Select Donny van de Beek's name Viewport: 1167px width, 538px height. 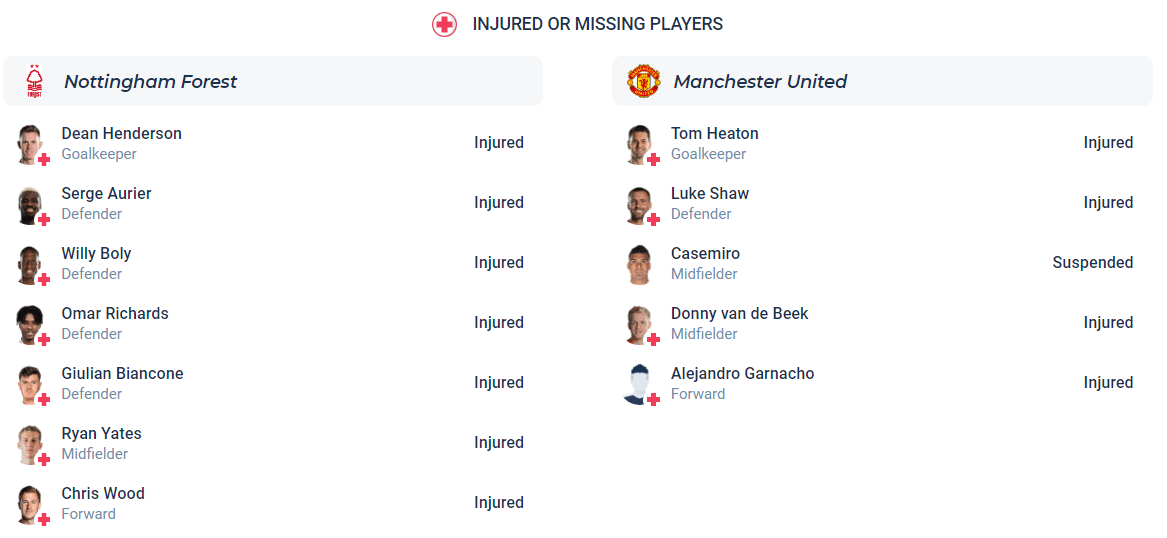[739, 314]
